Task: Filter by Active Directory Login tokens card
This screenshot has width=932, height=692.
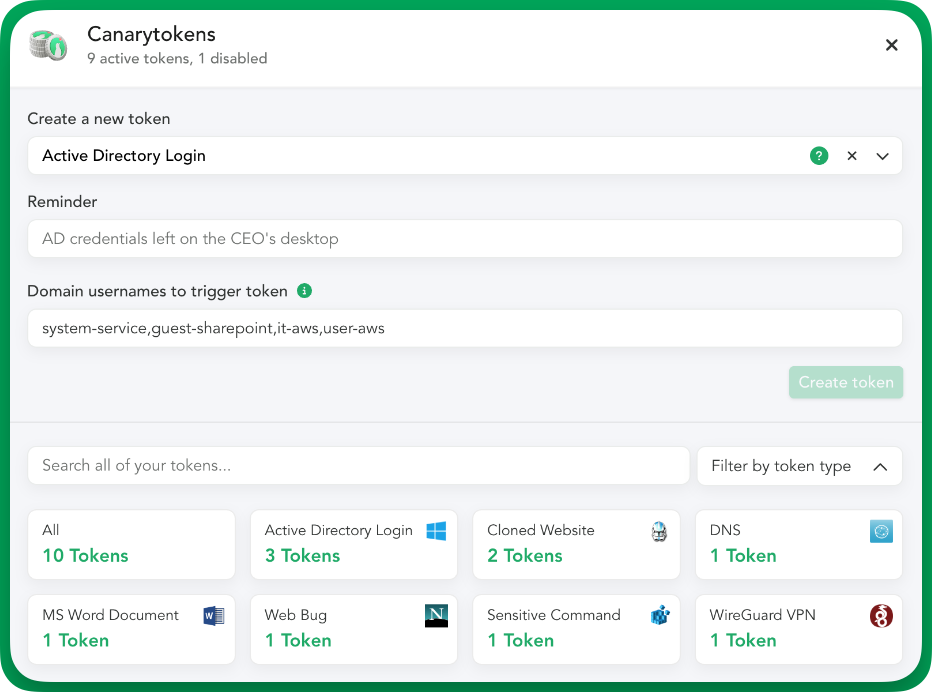Action: coord(354,545)
